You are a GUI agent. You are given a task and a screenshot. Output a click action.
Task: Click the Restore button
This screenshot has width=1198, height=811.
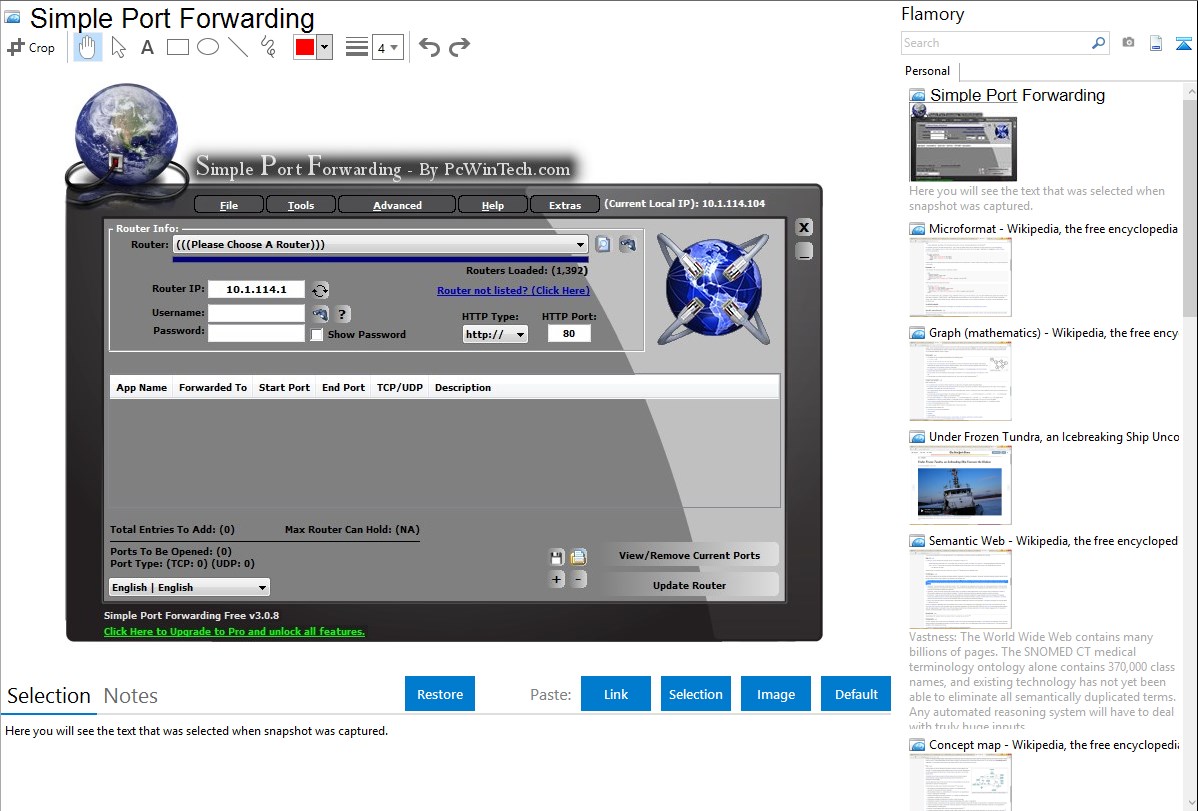tap(440, 694)
